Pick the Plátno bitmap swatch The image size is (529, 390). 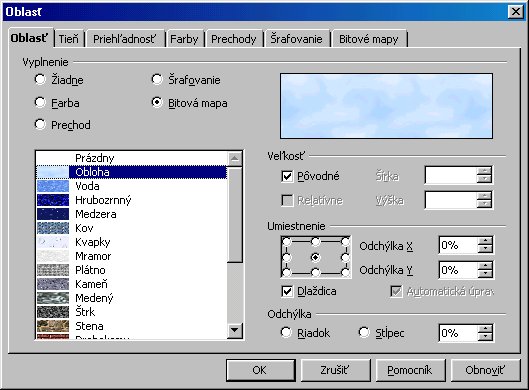[x=53, y=270]
